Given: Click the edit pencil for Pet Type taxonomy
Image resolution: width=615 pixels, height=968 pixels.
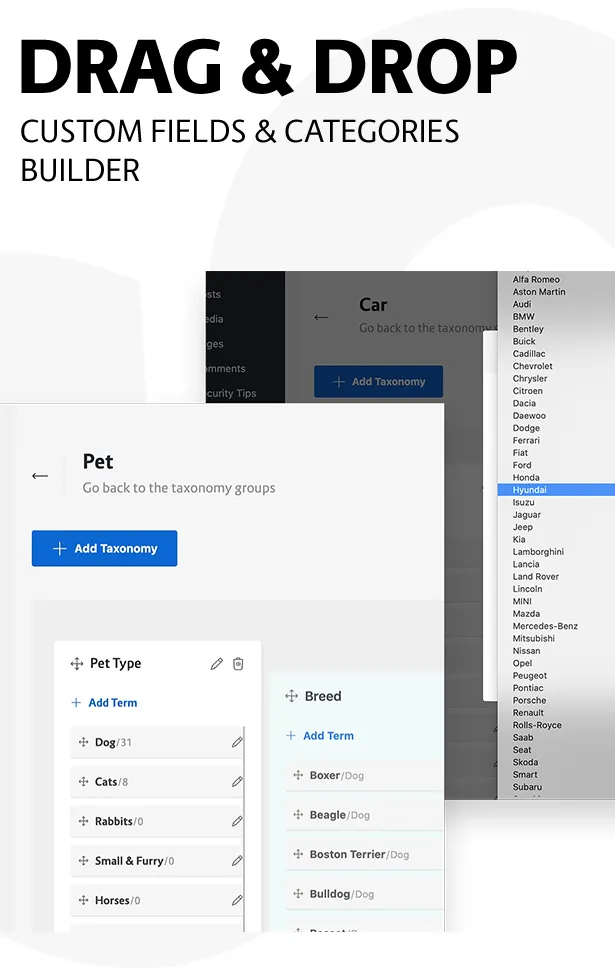Looking at the screenshot, I should (x=217, y=664).
